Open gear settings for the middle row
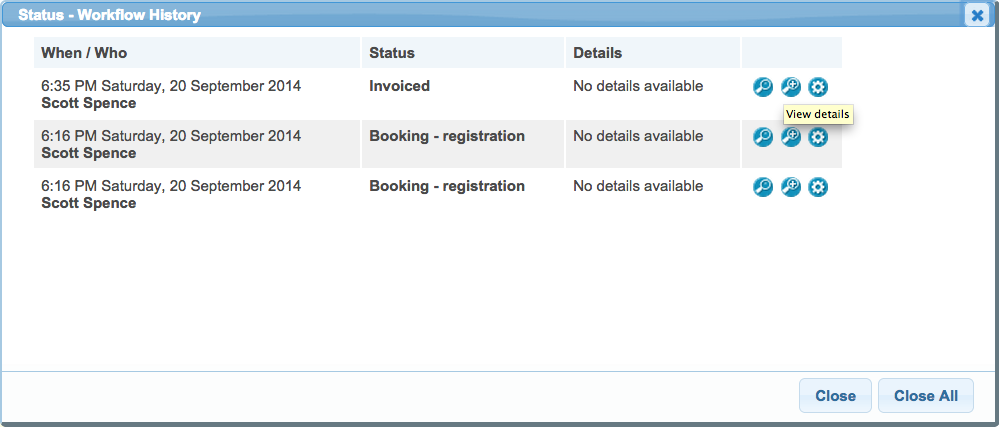Screen dimensions: 999x427 pyautogui.click(x=818, y=137)
